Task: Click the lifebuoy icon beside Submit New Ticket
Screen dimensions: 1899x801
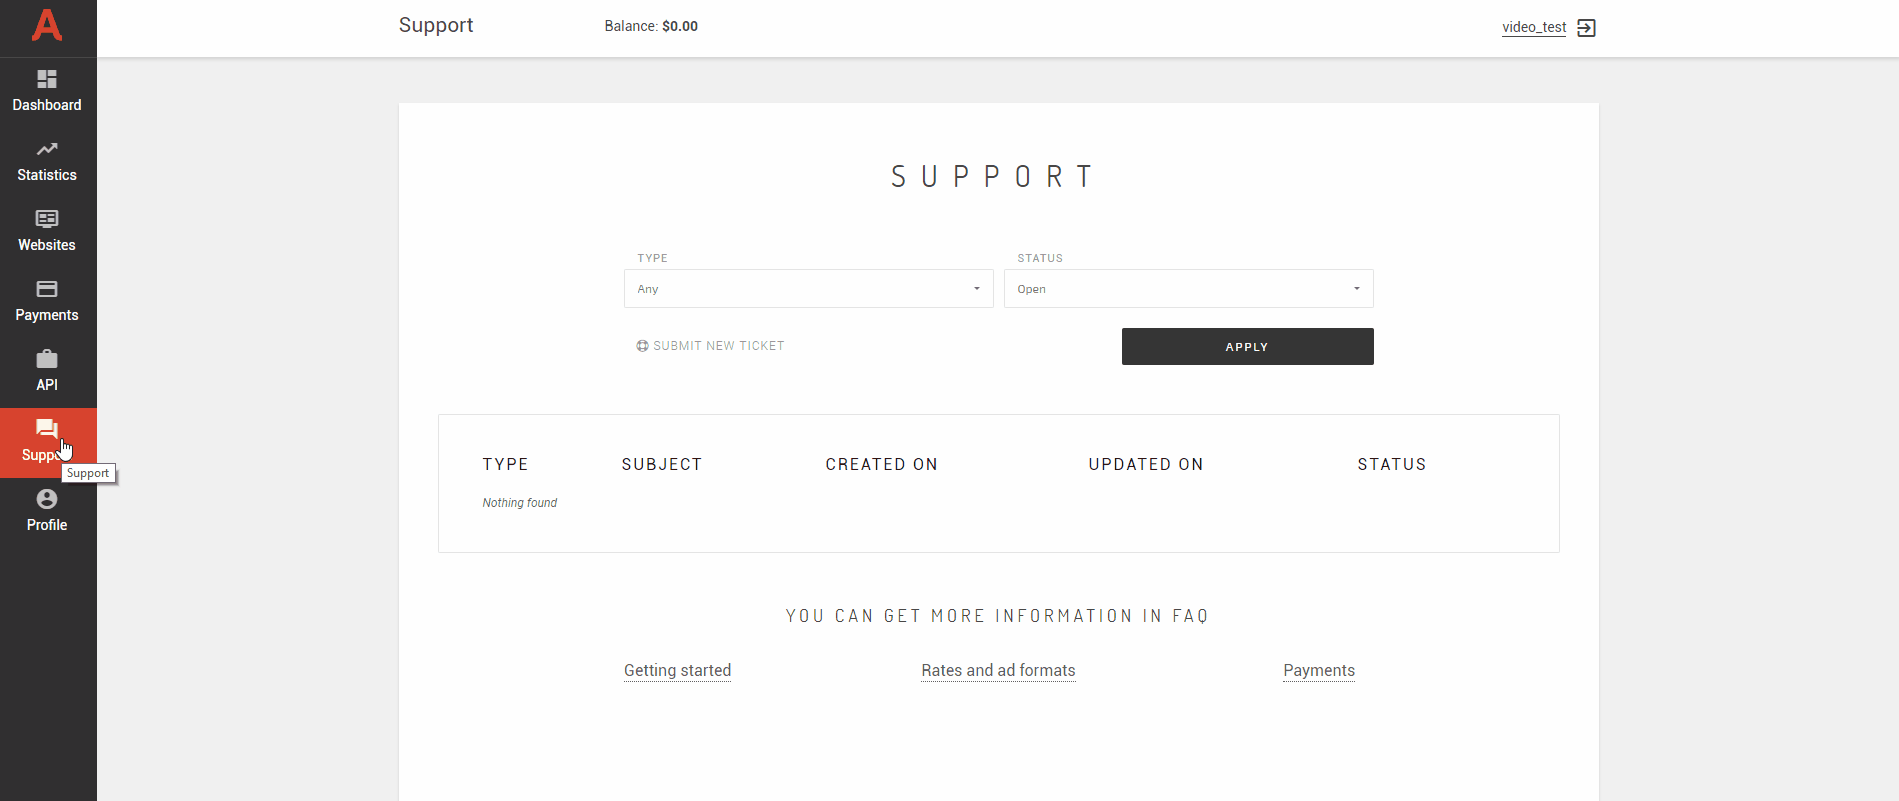Action: click(642, 346)
